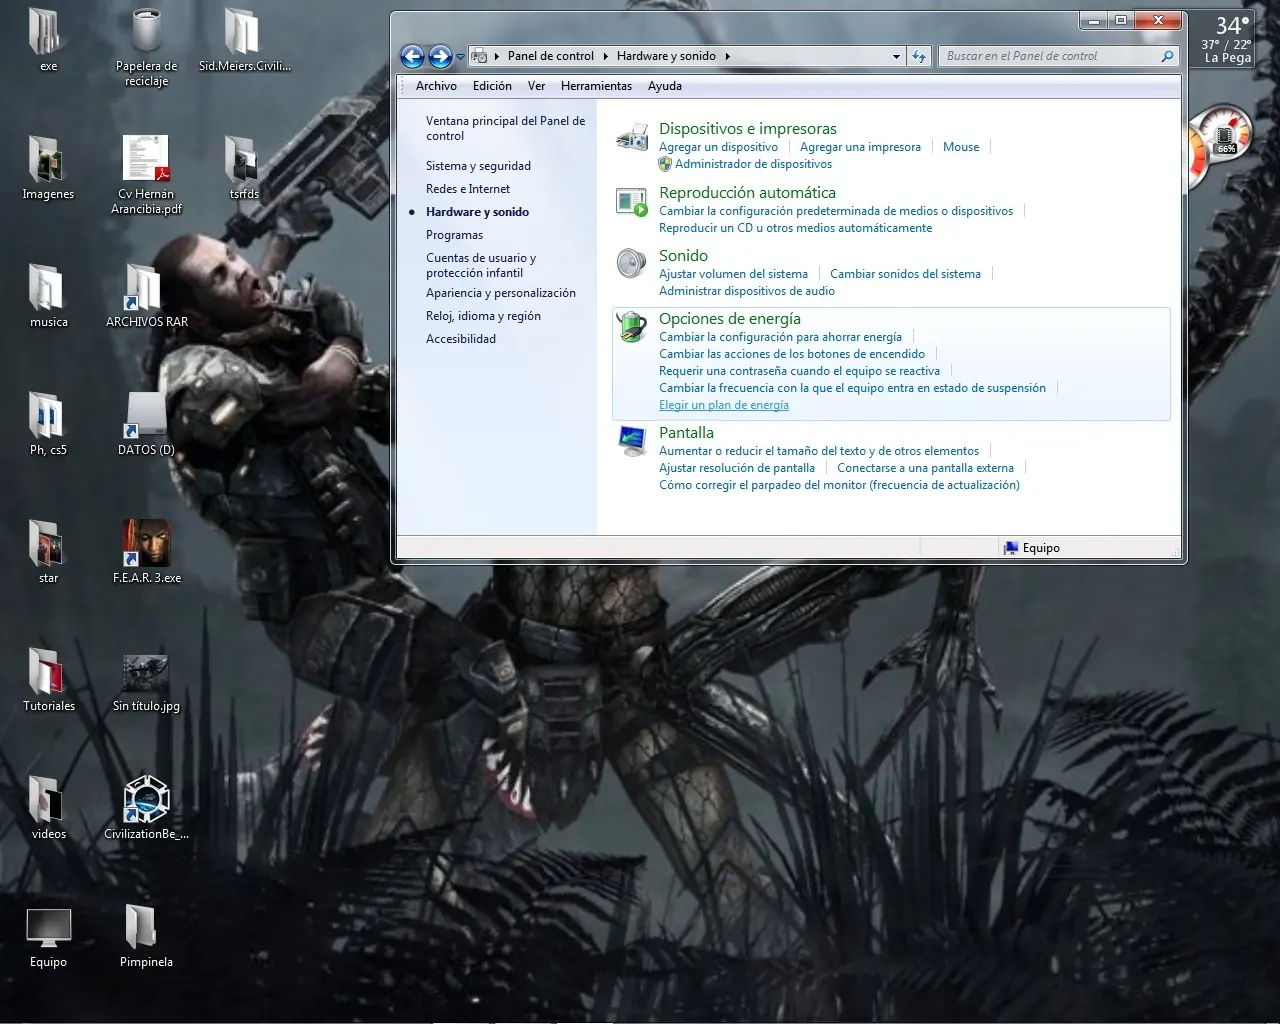Viewport: 1280px width, 1024px height.
Task: Click the Dispositivos e impresoras printer icon
Action: [x=632, y=137]
